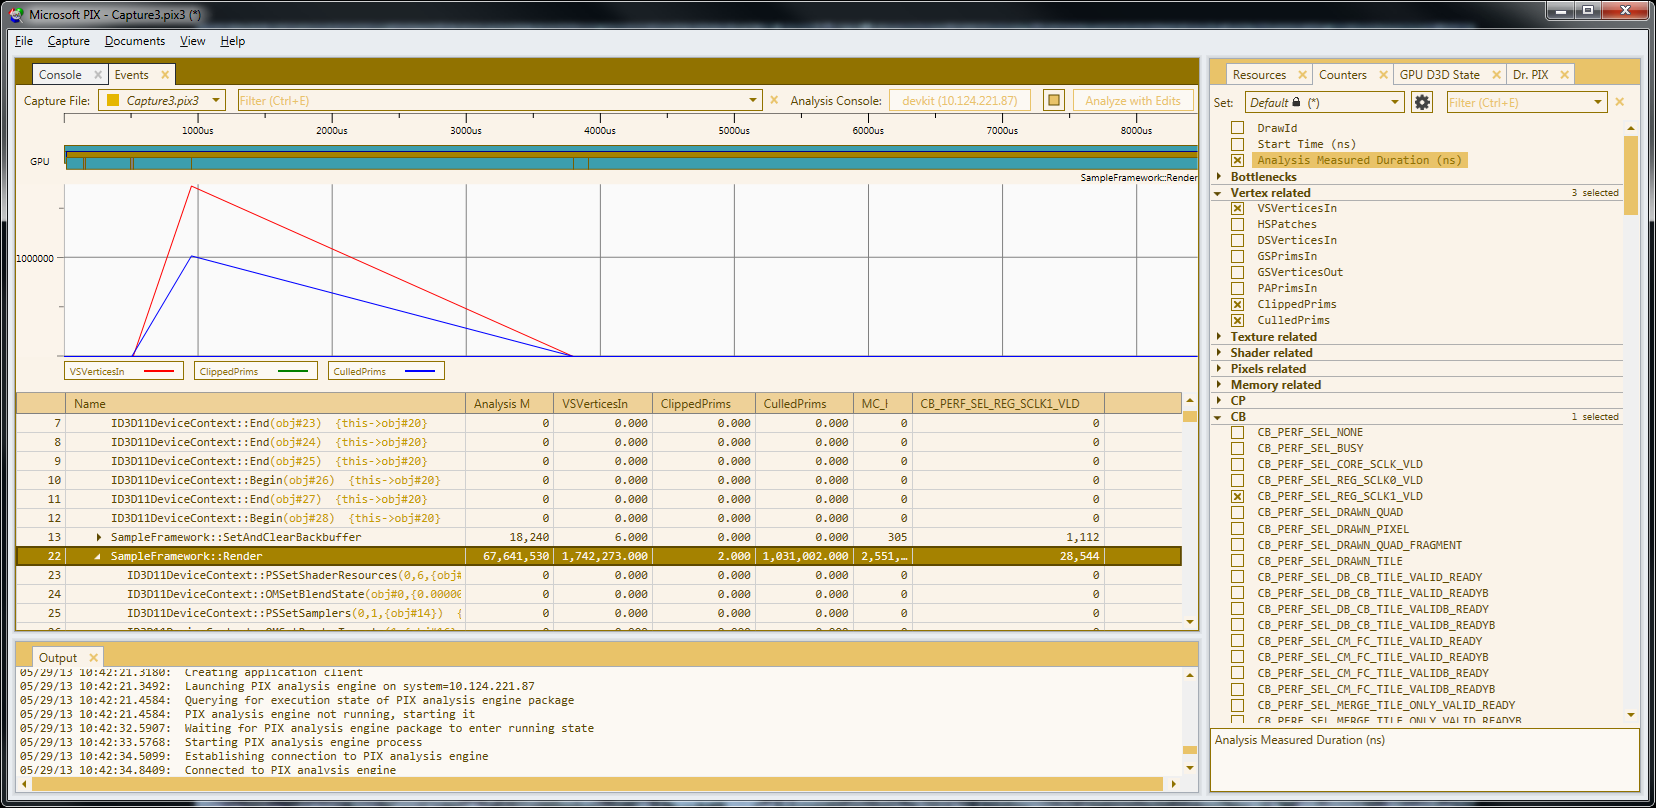The image size is (1656, 808).
Task: Click the CulledPrims blue legend swatch
Action: [420, 371]
